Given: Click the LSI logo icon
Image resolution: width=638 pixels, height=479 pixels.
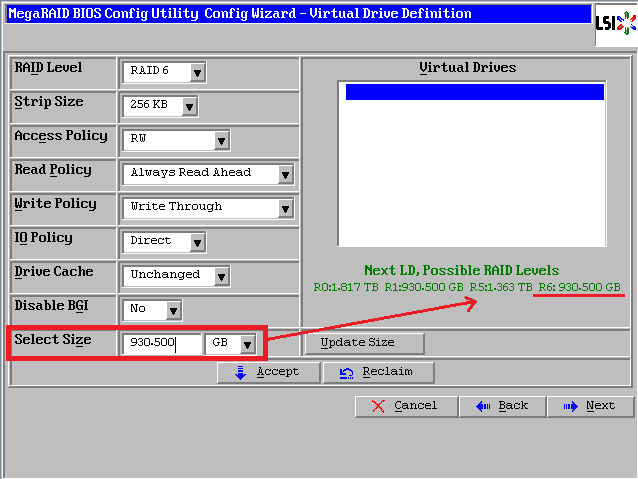Looking at the screenshot, I should [x=614, y=23].
